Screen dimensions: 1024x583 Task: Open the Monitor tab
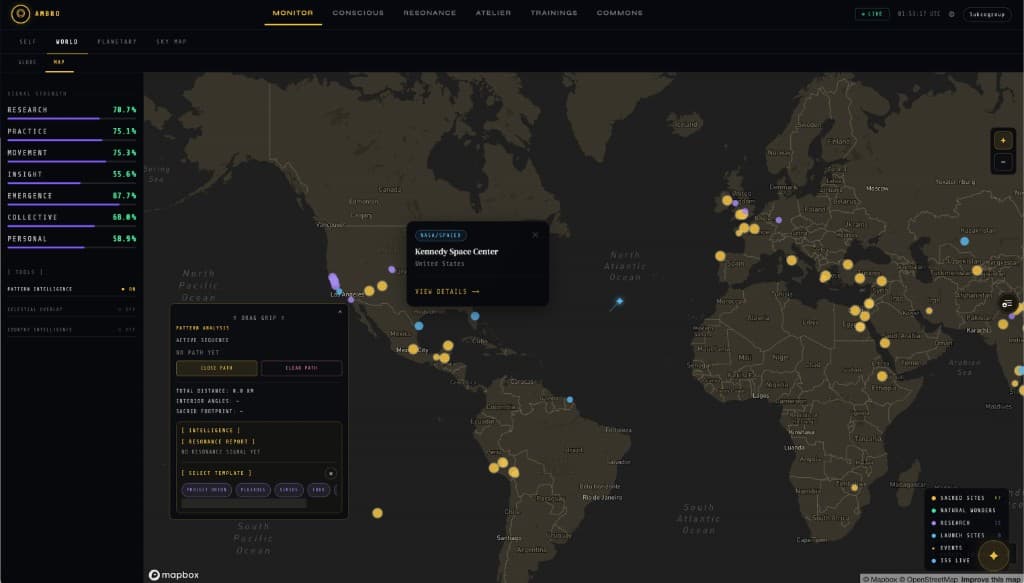coord(293,13)
